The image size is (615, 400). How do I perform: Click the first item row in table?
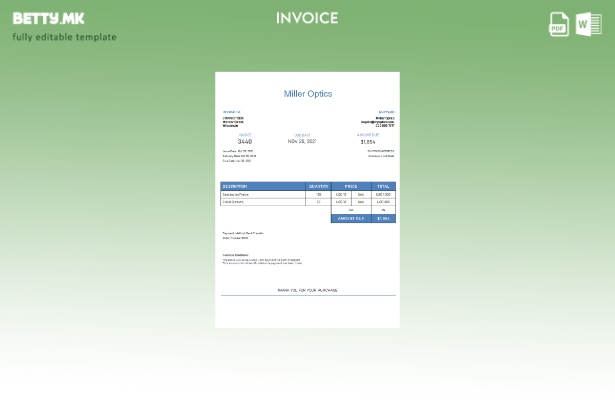[307, 194]
